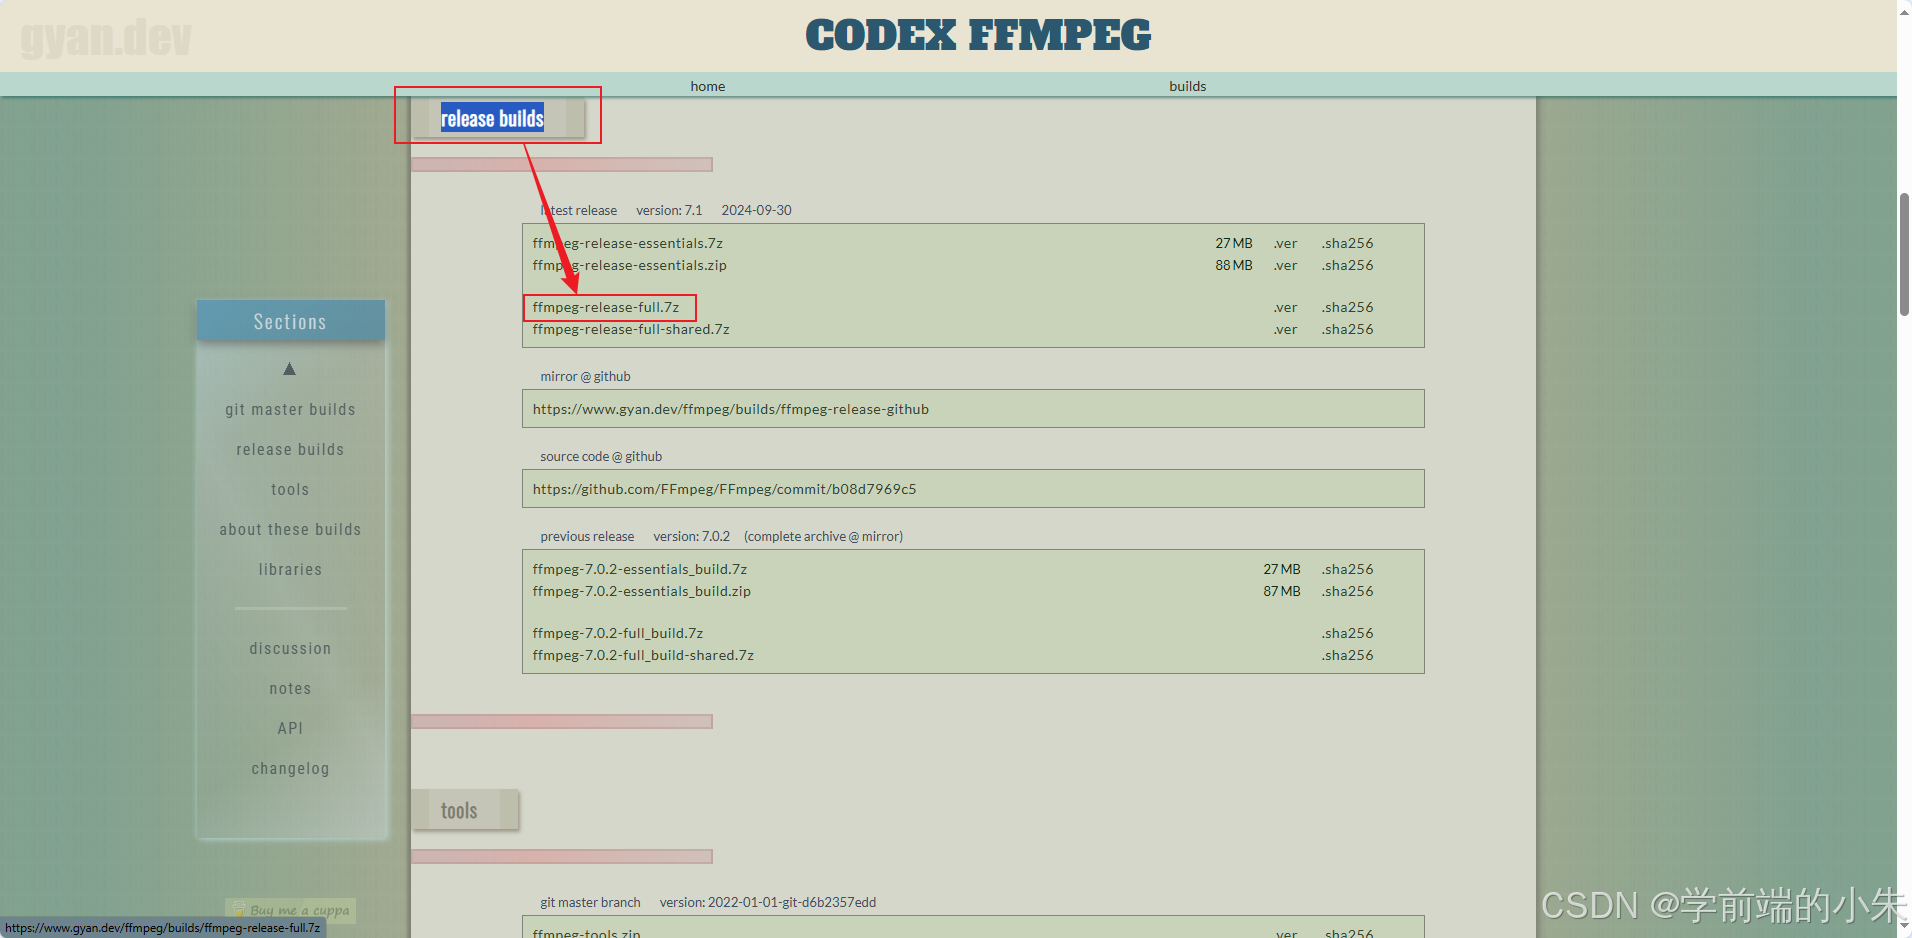Open discussion from the sidebar
This screenshot has height=938, width=1912.
pyautogui.click(x=290, y=649)
